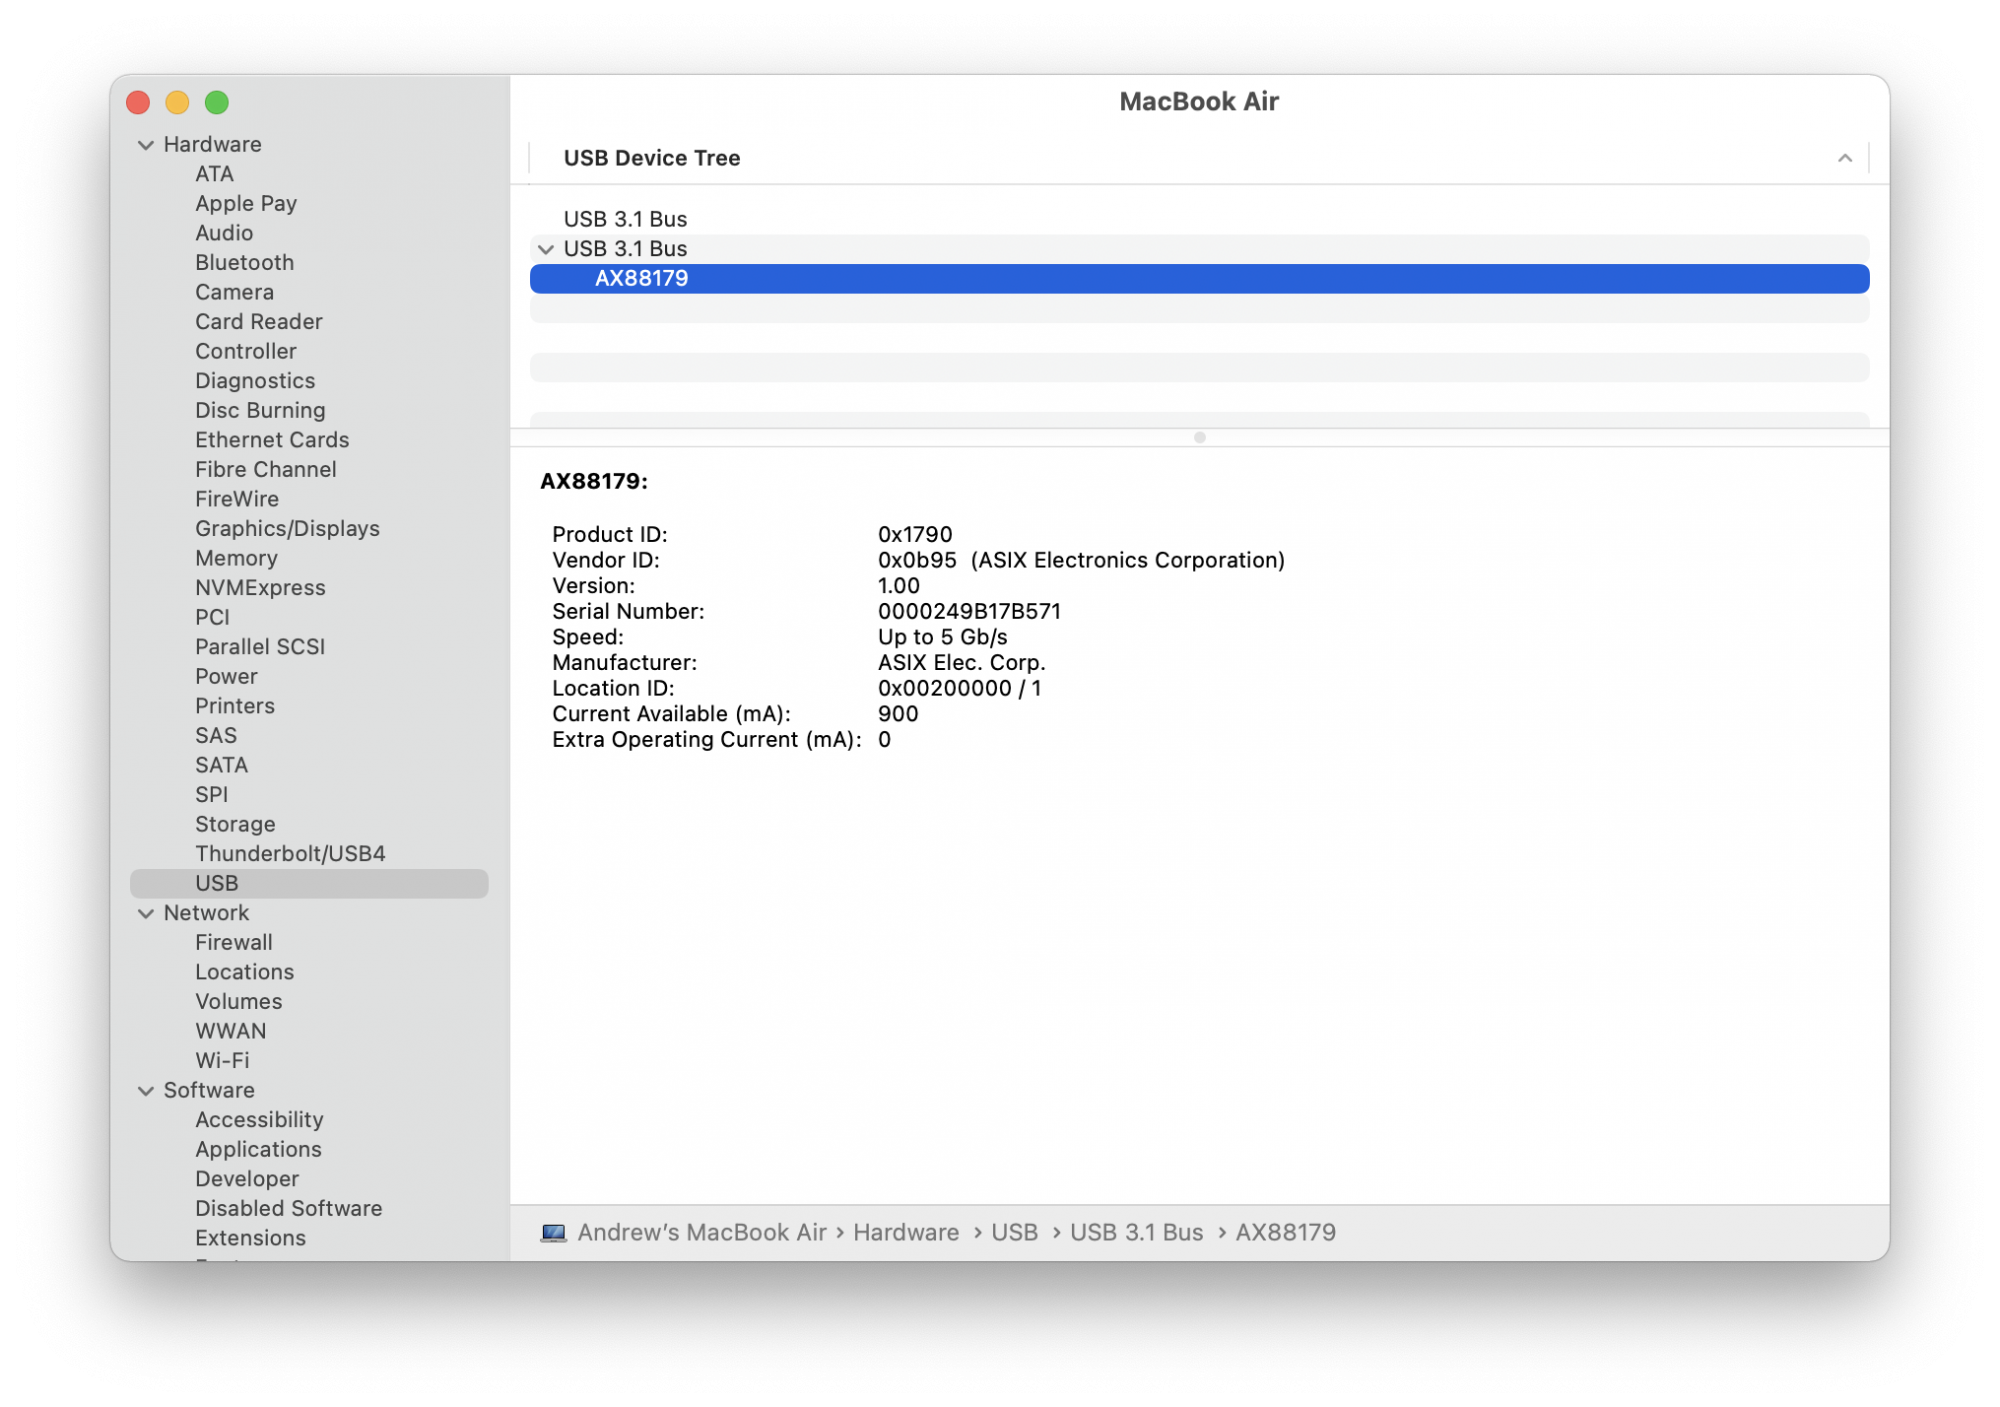
Task: Click the MacBook icon in path bar
Action: [x=553, y=1232]
